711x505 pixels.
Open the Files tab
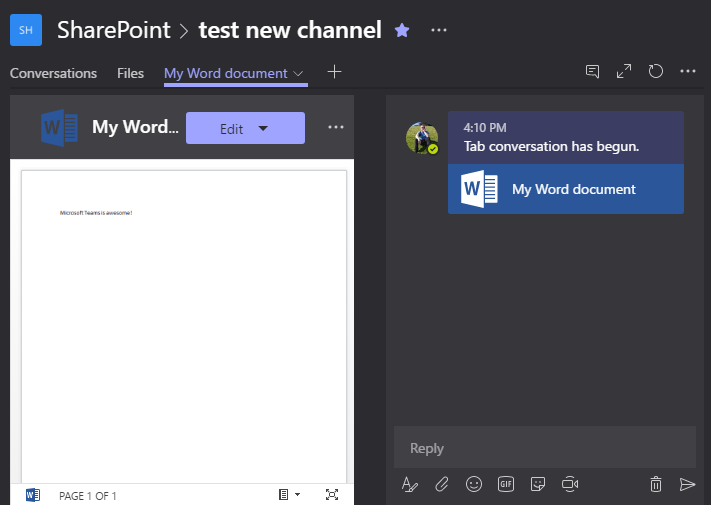tap(130, 73)
